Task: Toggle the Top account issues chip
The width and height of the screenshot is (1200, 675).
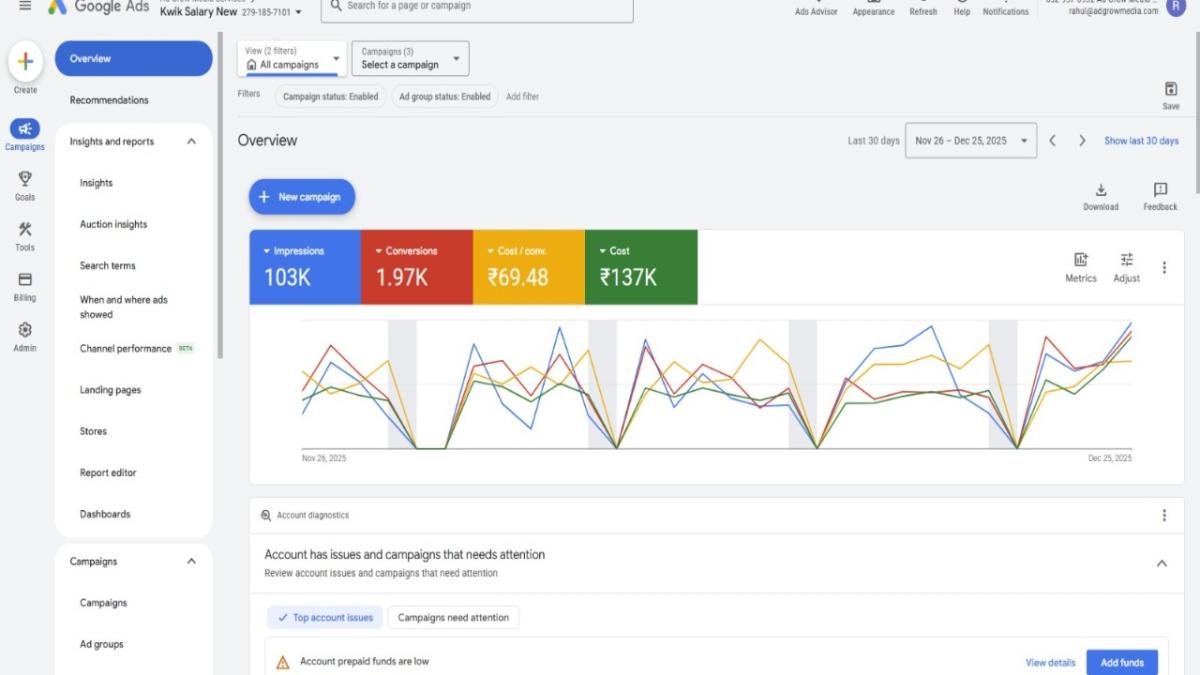Action: pyautogui.click(x=325, y=617)
